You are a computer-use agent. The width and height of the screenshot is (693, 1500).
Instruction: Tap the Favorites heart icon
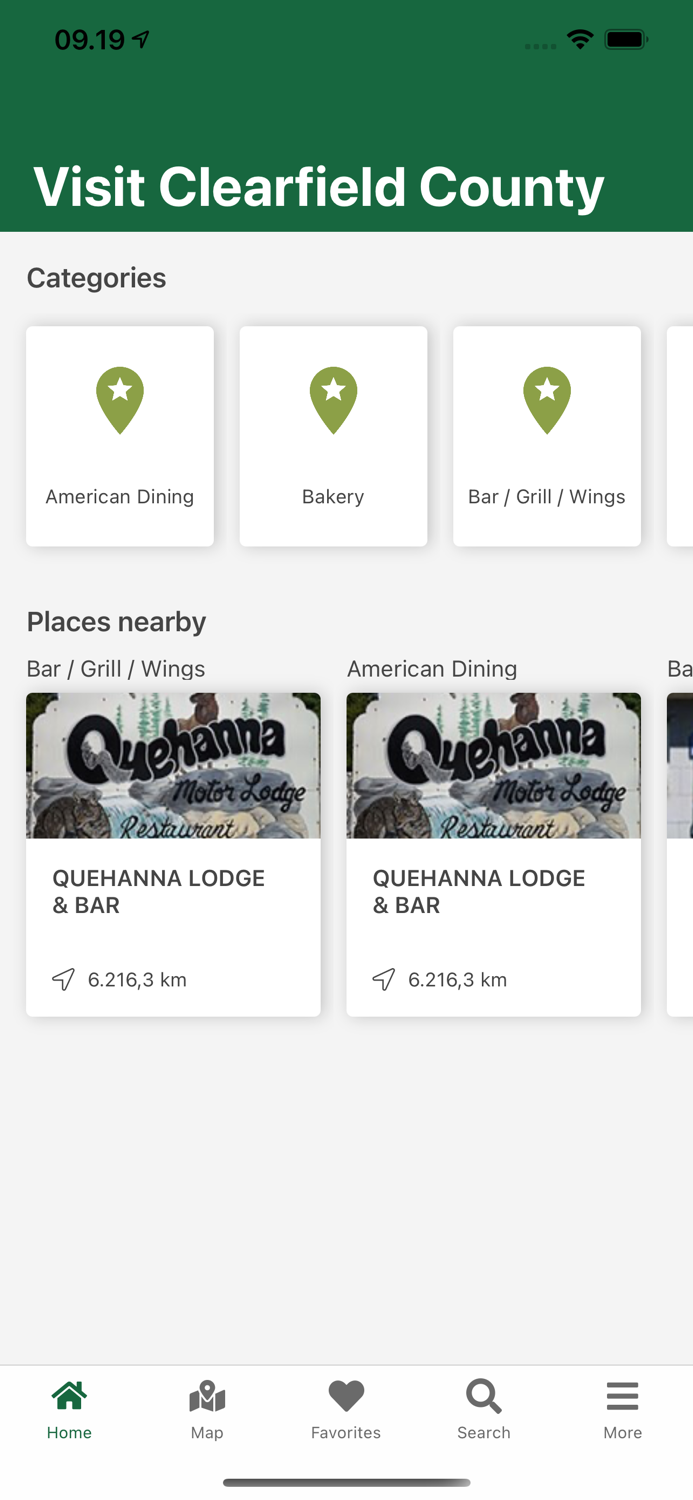pyautogui.click(x=346, y=1396)
